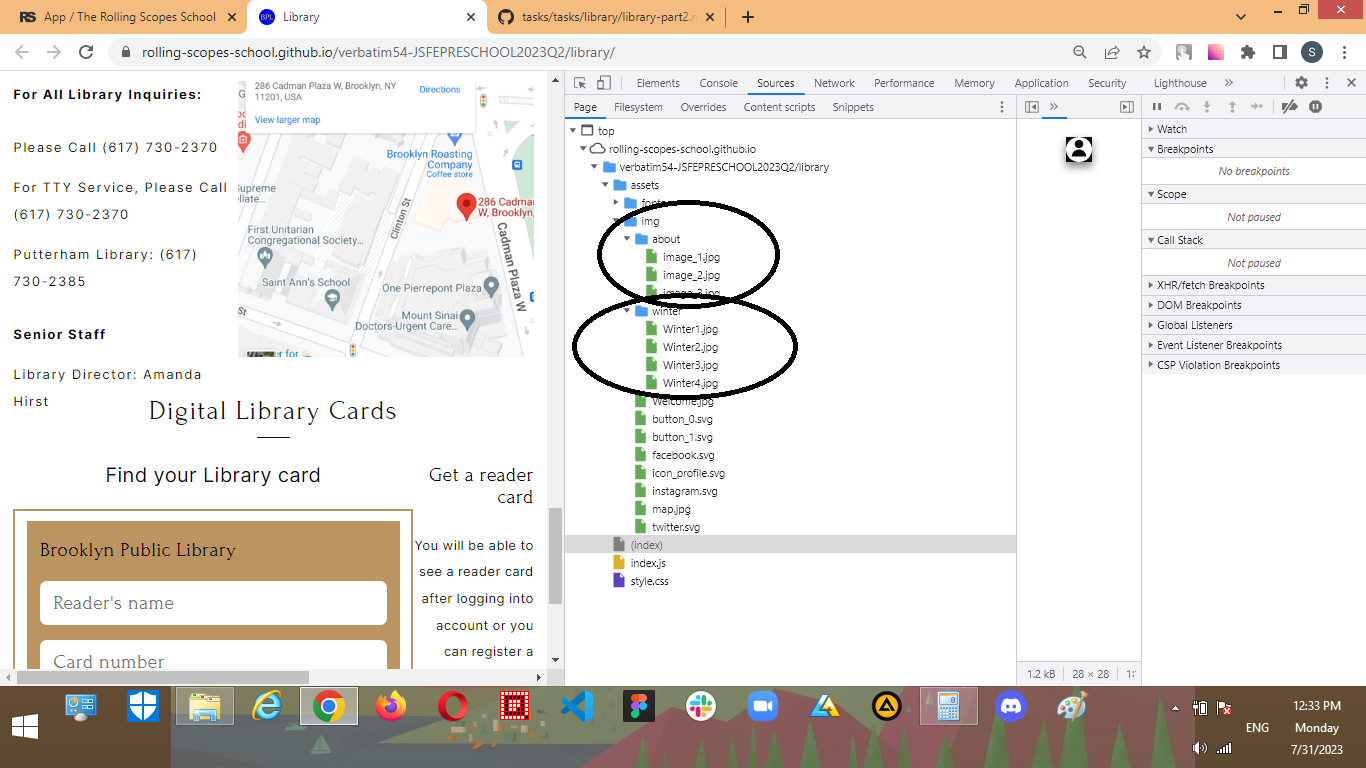Toggle deactivate breakpoints icon

tap(1290, 107)
